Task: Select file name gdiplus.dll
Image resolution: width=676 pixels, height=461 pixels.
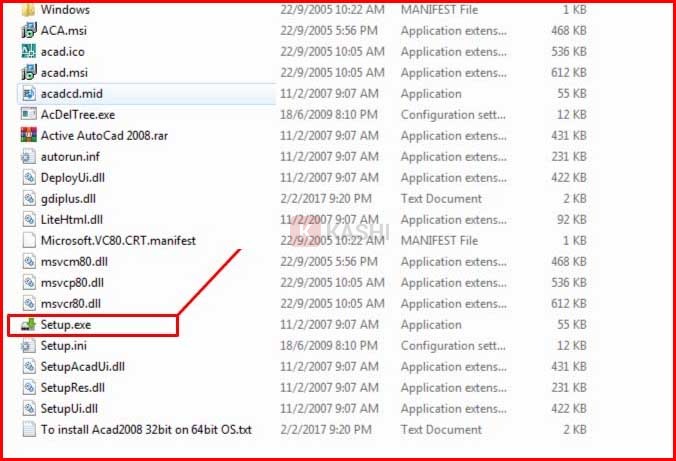Action: click(x=68, y=199)
